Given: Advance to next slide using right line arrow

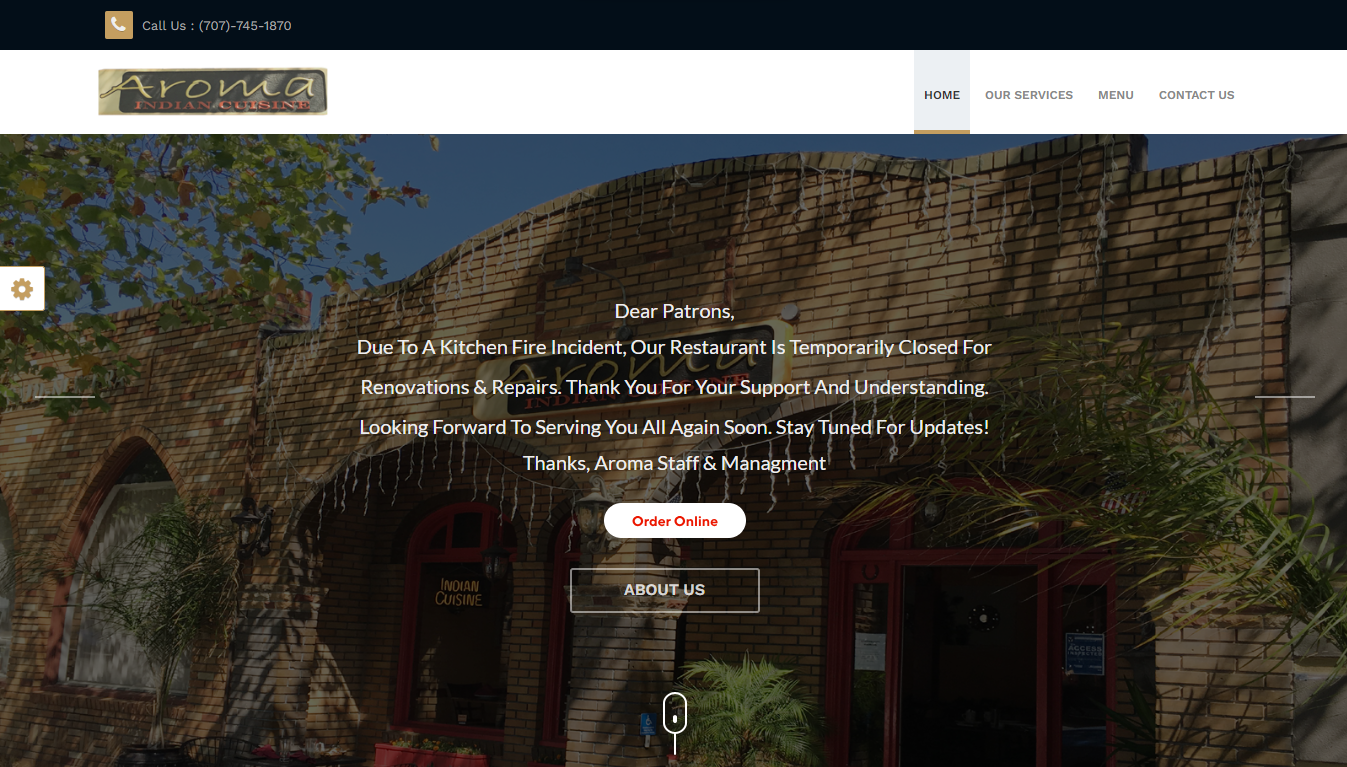Looking at the screenshot, I should tap(1285, 397).
